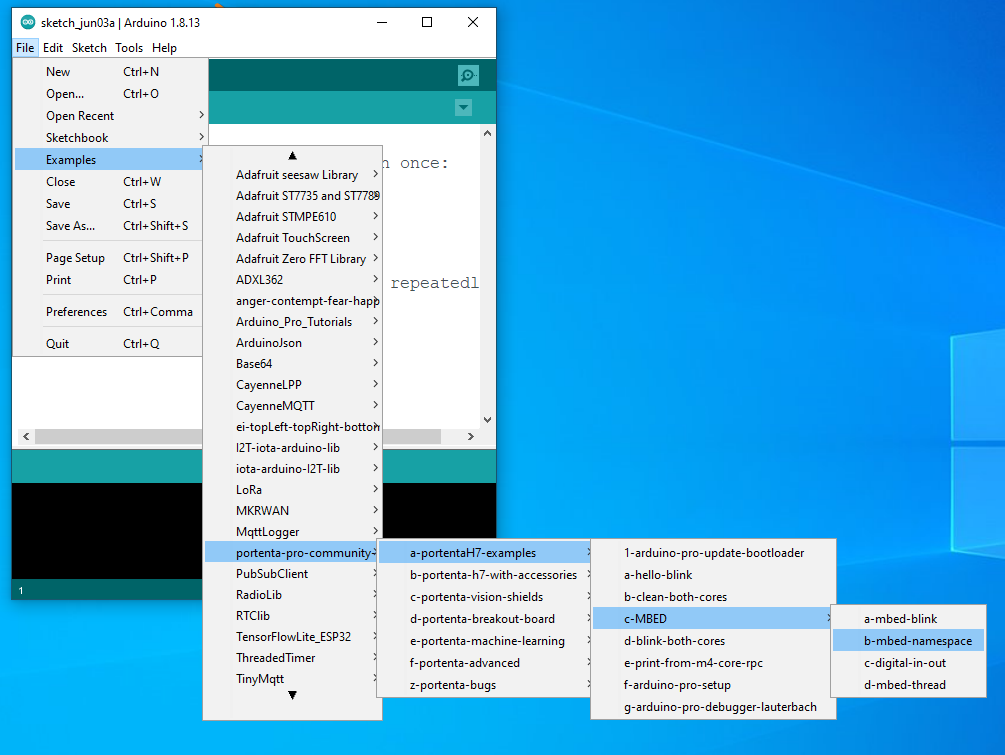Choose Open... from the File menu
The height and width of the screenshot is (755, 1005).
[110, 94]
